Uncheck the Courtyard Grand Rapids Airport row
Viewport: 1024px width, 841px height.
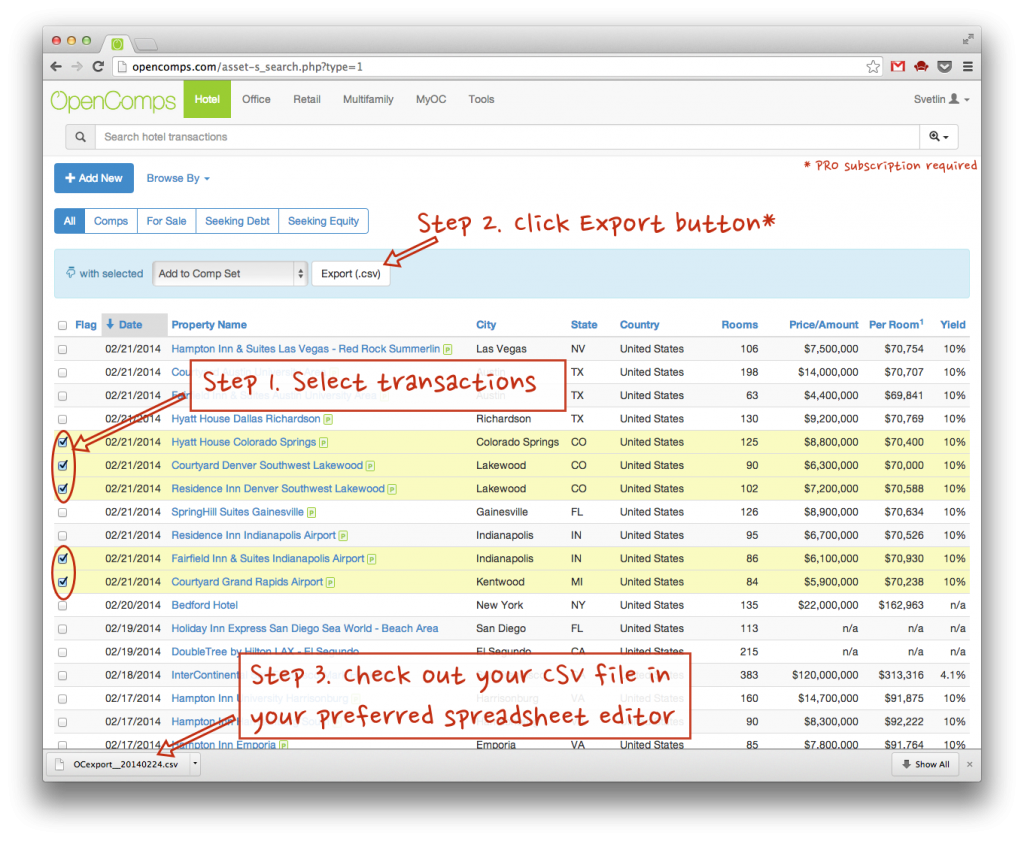pos(63,582)
